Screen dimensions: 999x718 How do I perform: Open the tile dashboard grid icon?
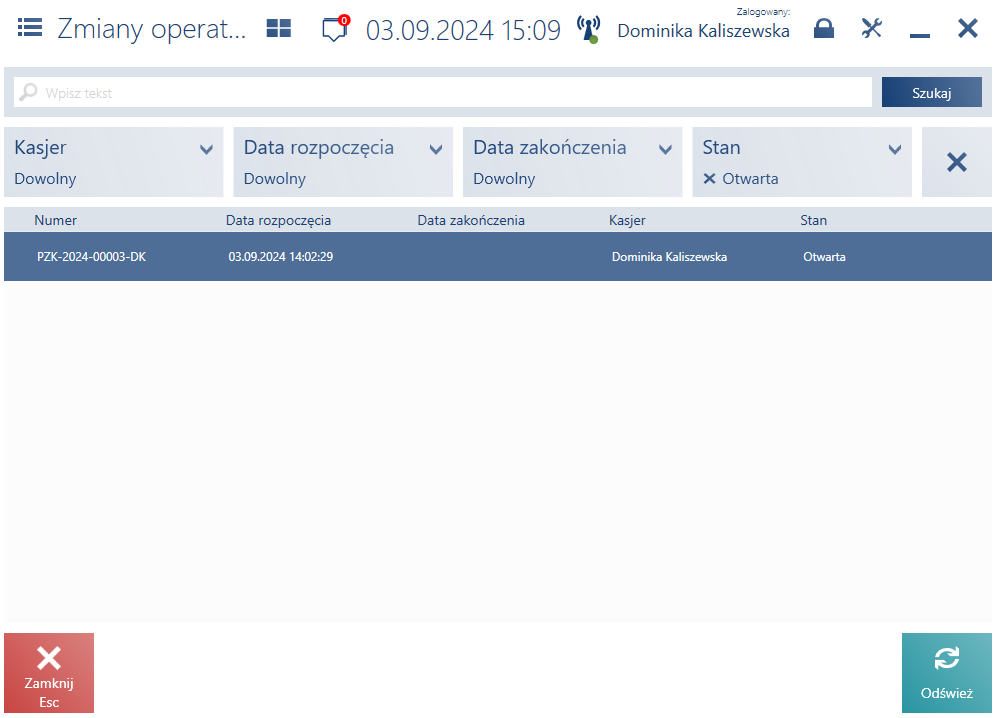coord(278,29)
